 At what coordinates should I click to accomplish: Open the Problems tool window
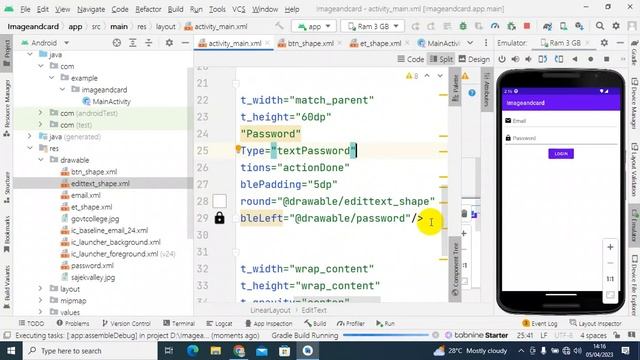tap(73, 323)
